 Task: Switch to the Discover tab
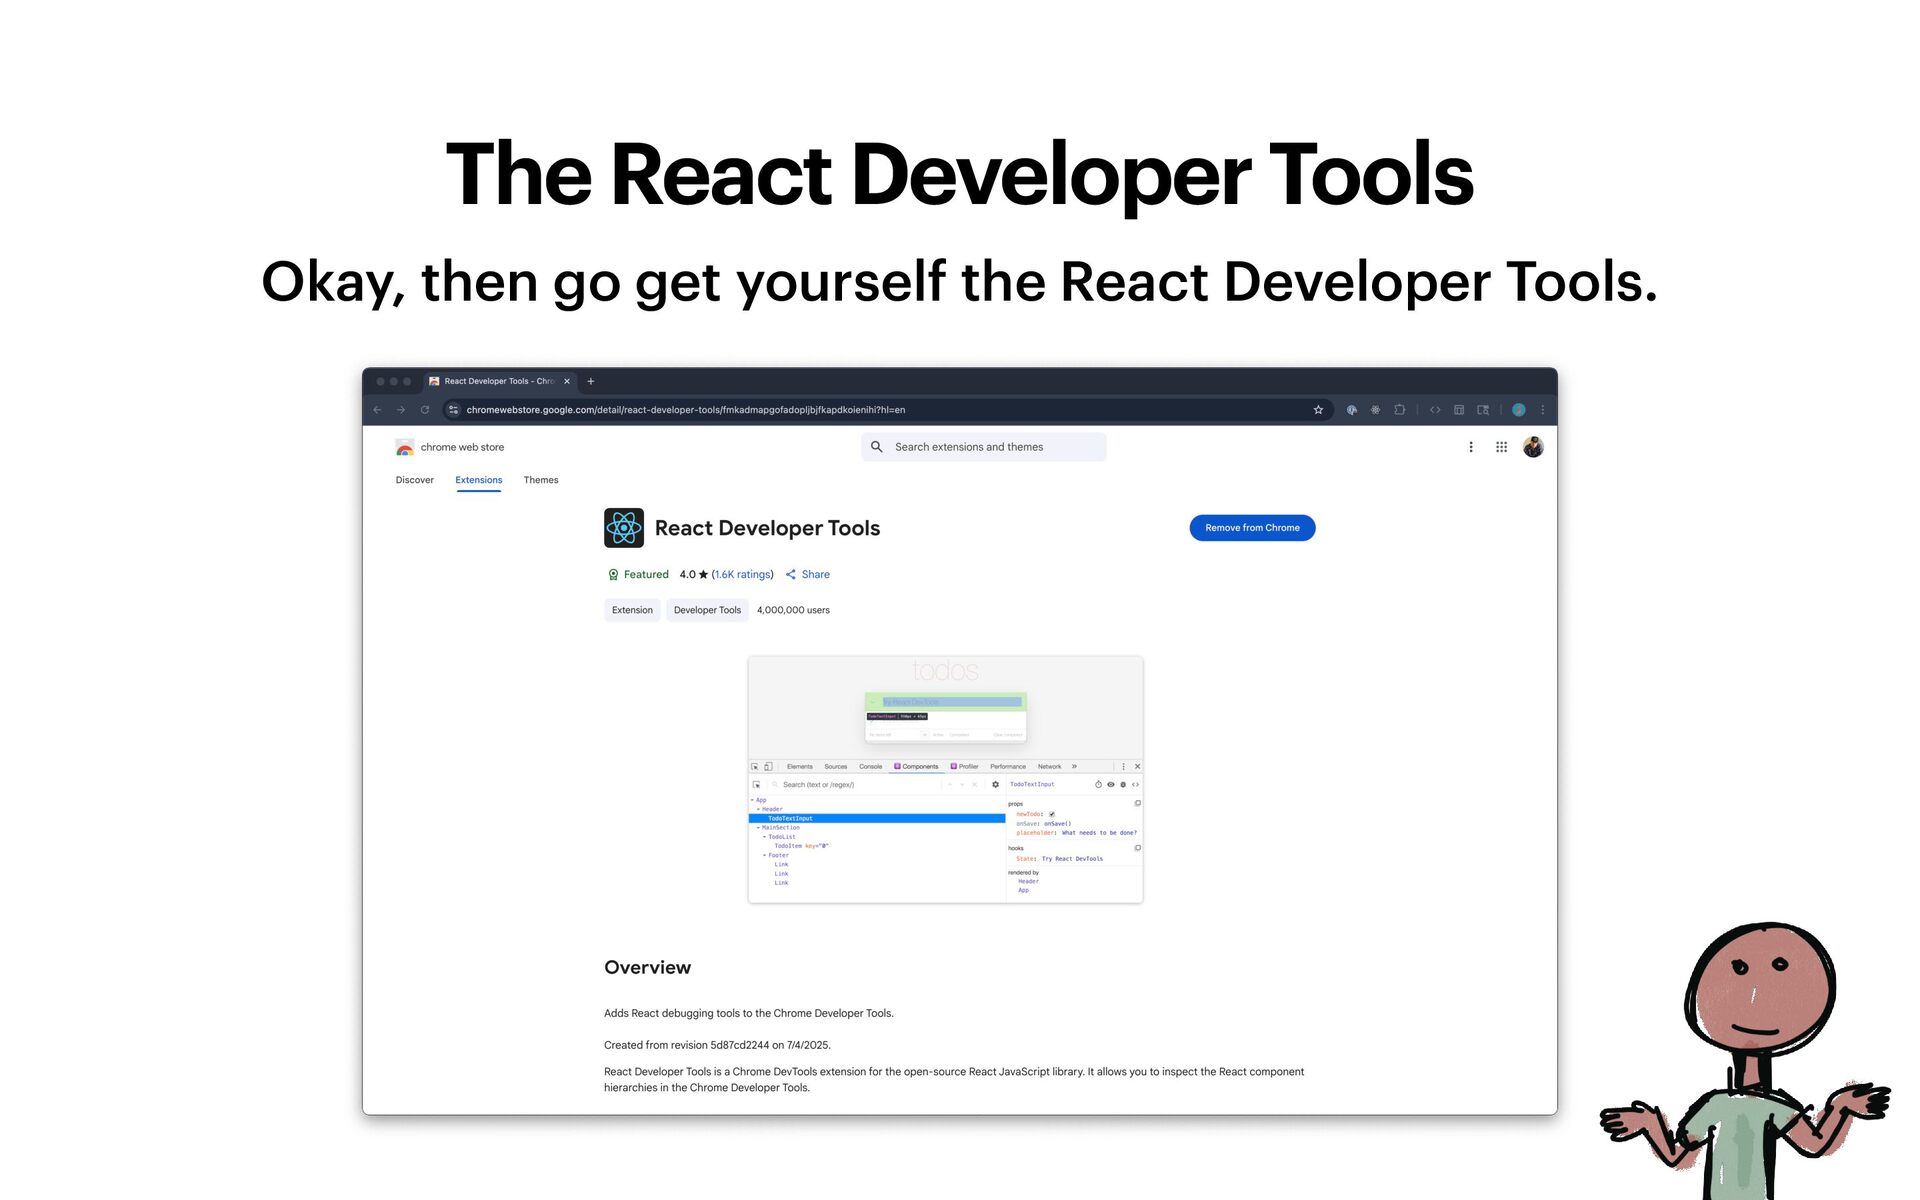click(414, 480)
